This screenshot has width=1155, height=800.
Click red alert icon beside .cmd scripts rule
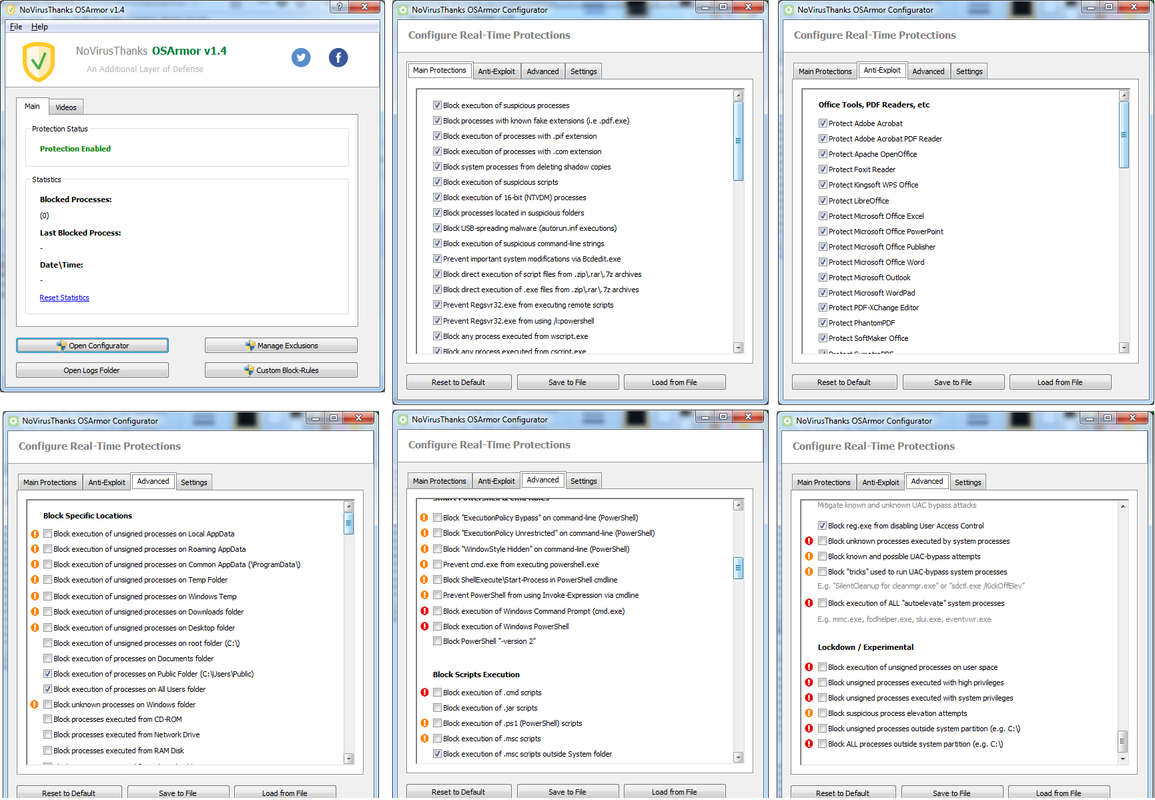pos(424,692)
